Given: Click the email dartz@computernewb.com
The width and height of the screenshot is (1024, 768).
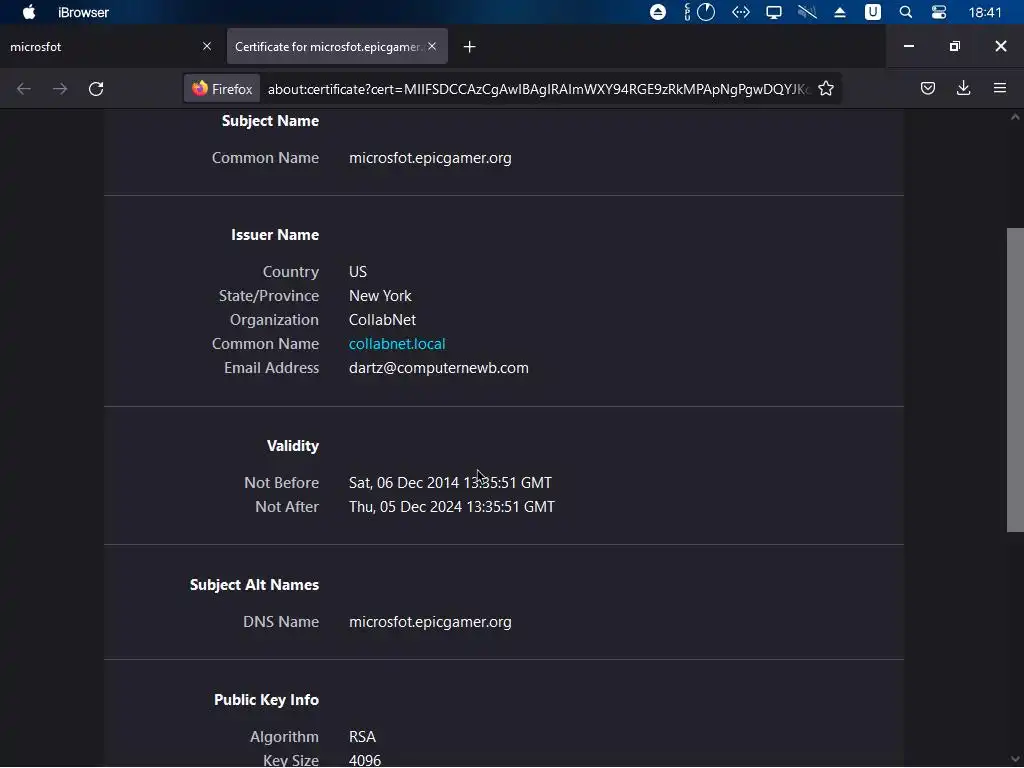Looking at the screenshot, I should [439, 368].
